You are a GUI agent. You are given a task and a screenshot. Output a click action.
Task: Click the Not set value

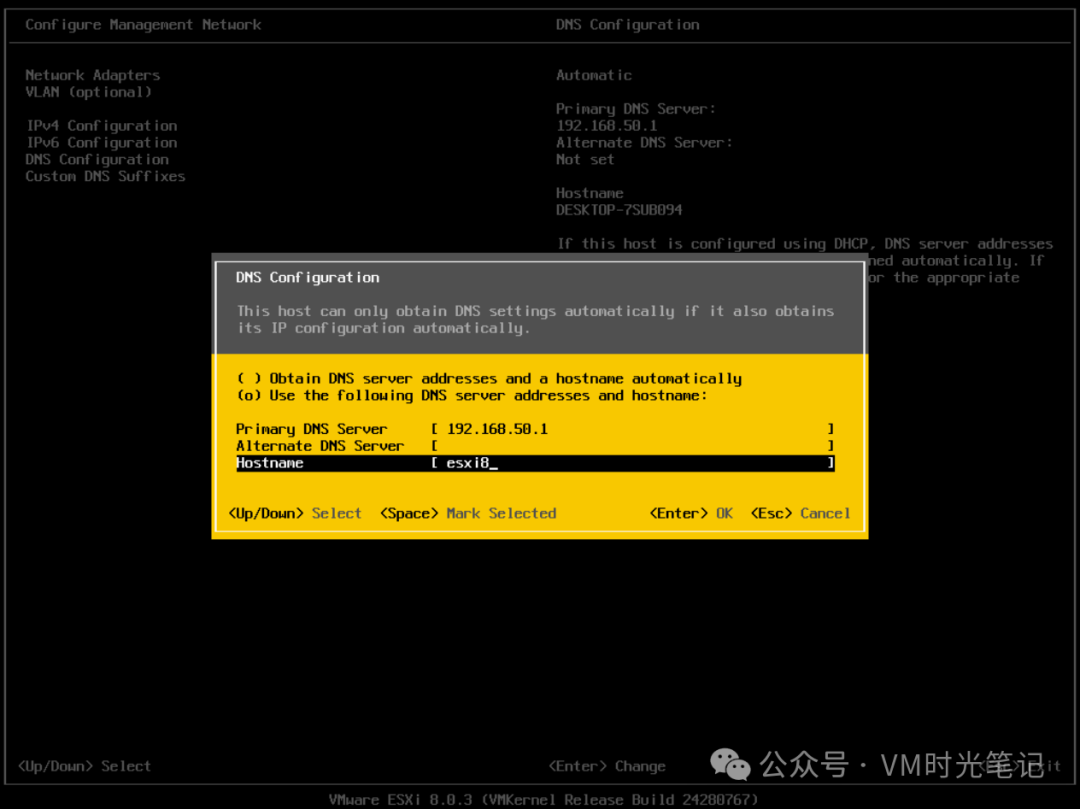pyautogui.click(x=585, y=160)
